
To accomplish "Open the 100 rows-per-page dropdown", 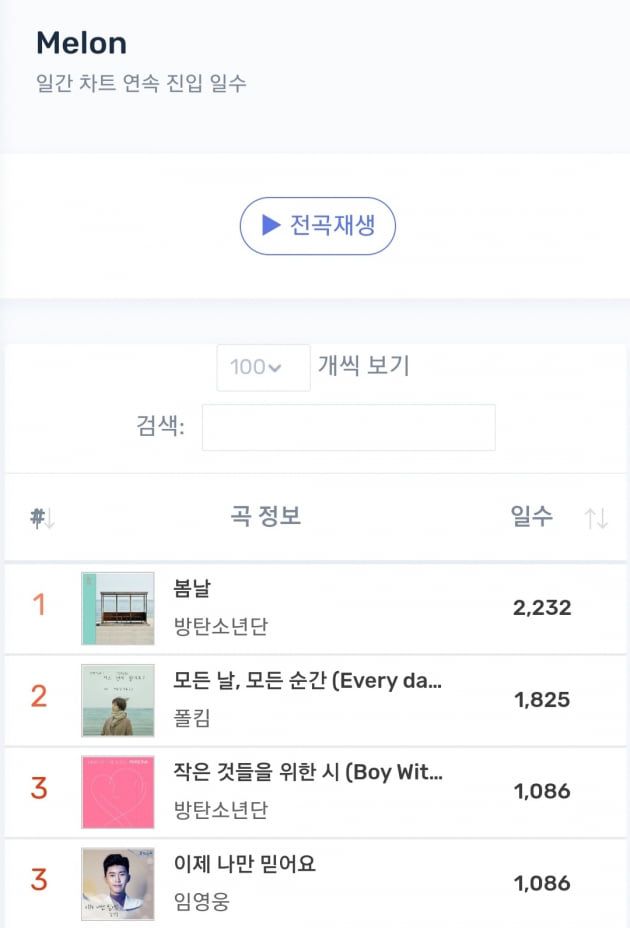I will tap(263, 367).
